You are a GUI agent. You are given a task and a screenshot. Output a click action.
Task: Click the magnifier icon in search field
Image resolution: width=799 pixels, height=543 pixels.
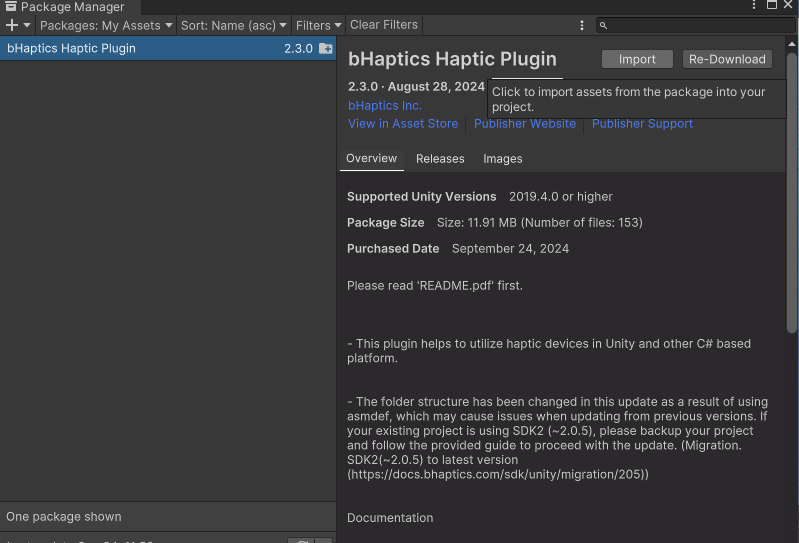pos(603,25)
